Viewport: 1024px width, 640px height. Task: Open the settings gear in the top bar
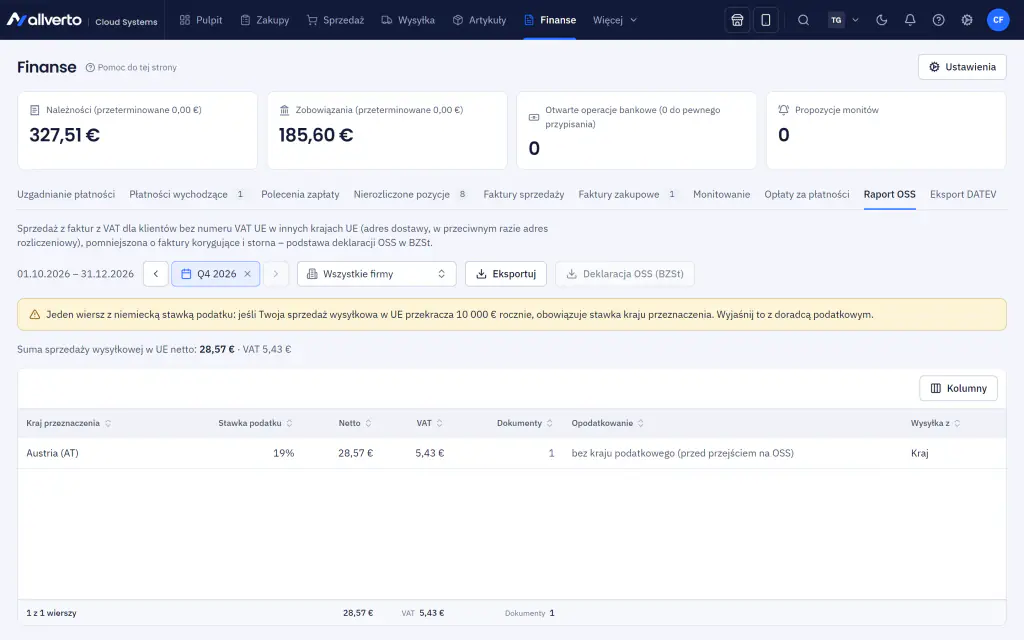click(x=967, y=20)
